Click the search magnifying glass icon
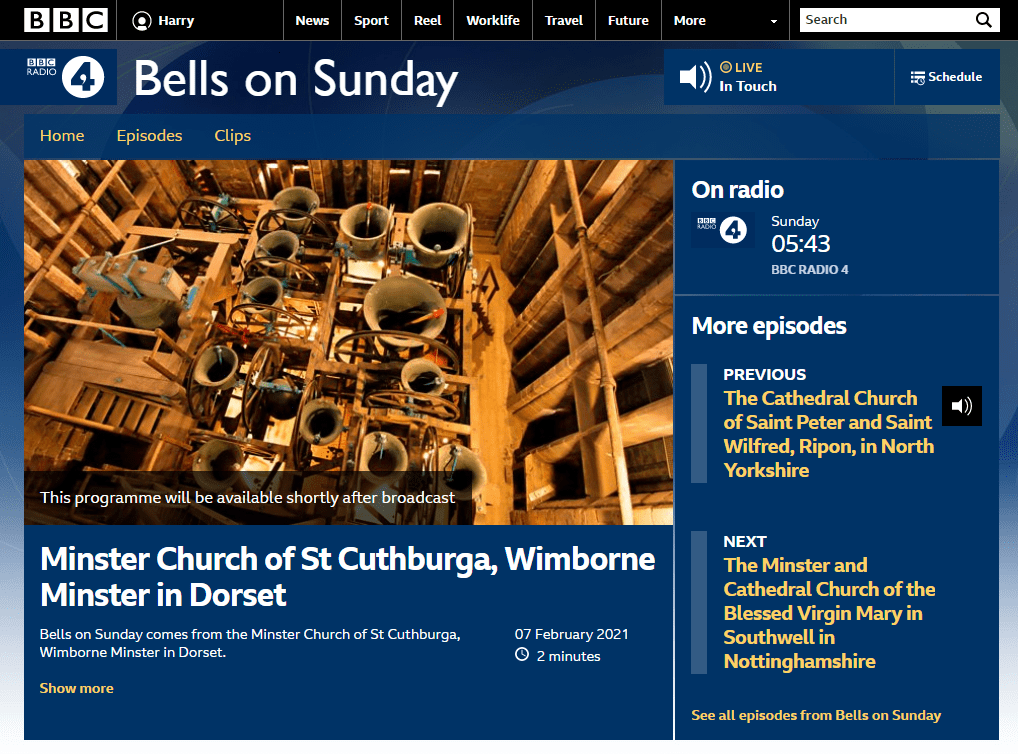The height and width of the screenshot is (754, 1018). 984,20
